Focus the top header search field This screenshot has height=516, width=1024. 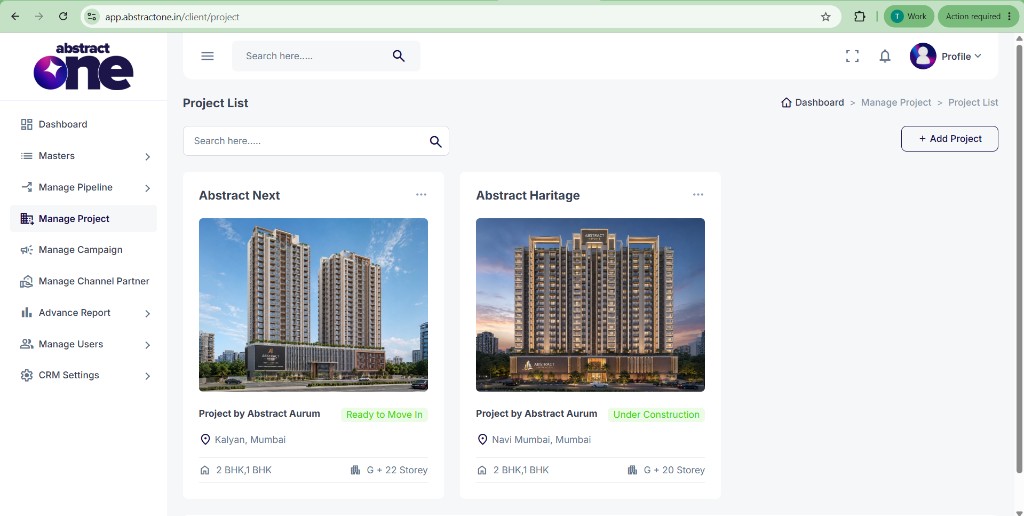[326, 56]
